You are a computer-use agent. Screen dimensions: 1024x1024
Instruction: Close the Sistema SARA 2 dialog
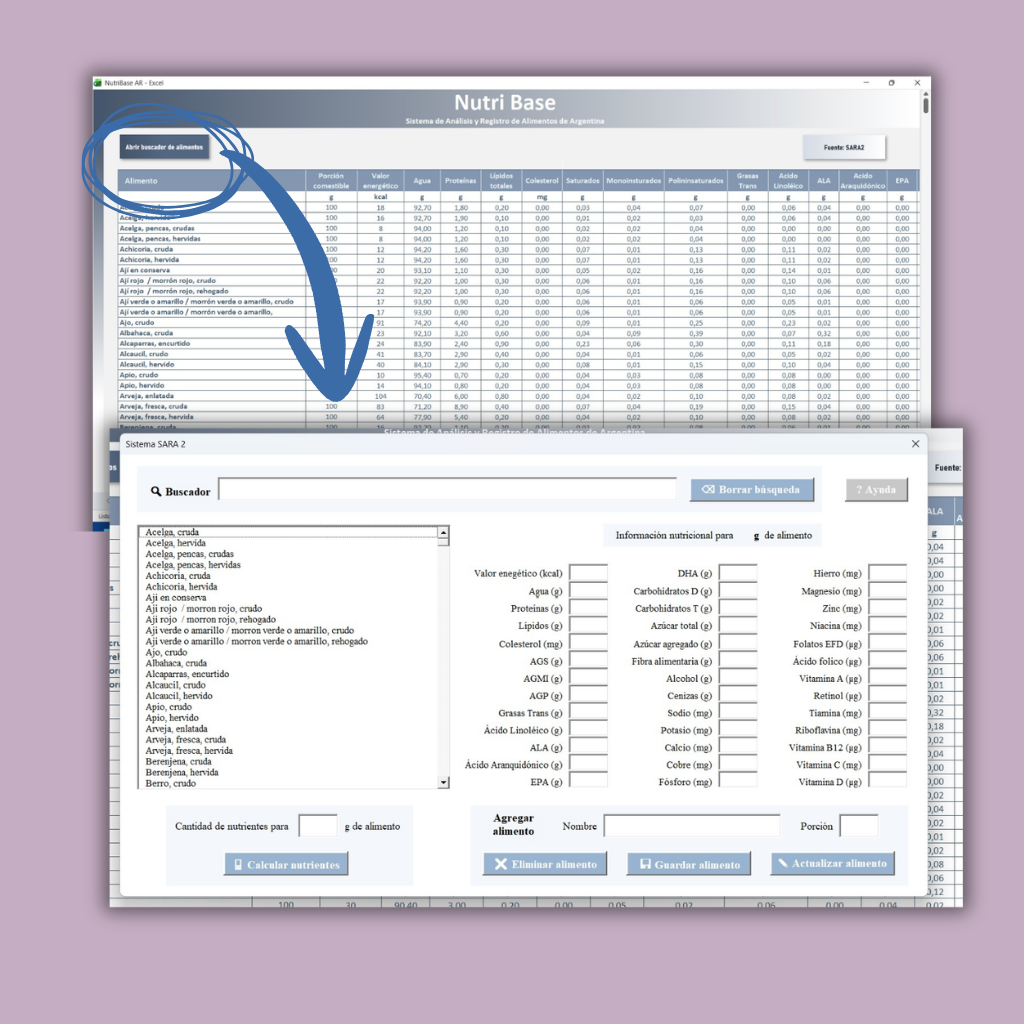[x=915, y=443]
